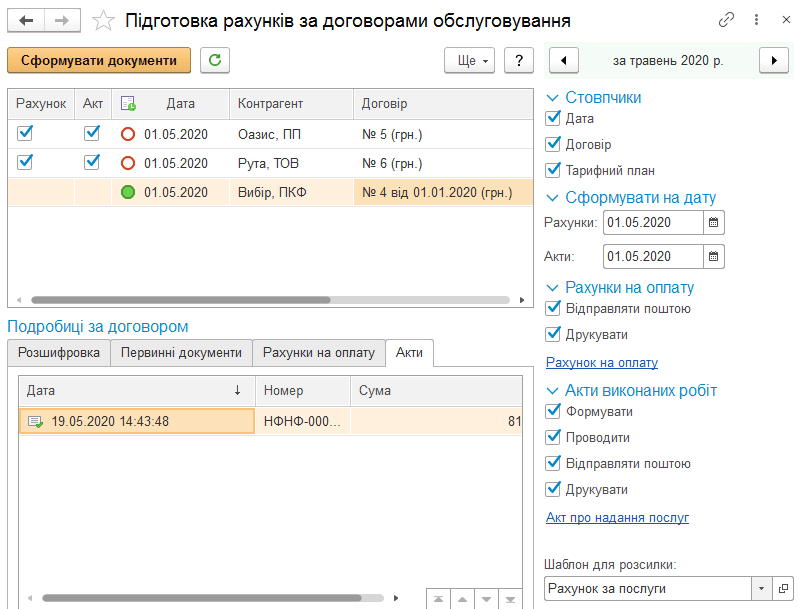Select the Акти tab
This screenshot has width=799, height=609.
(x=410, y=353)
